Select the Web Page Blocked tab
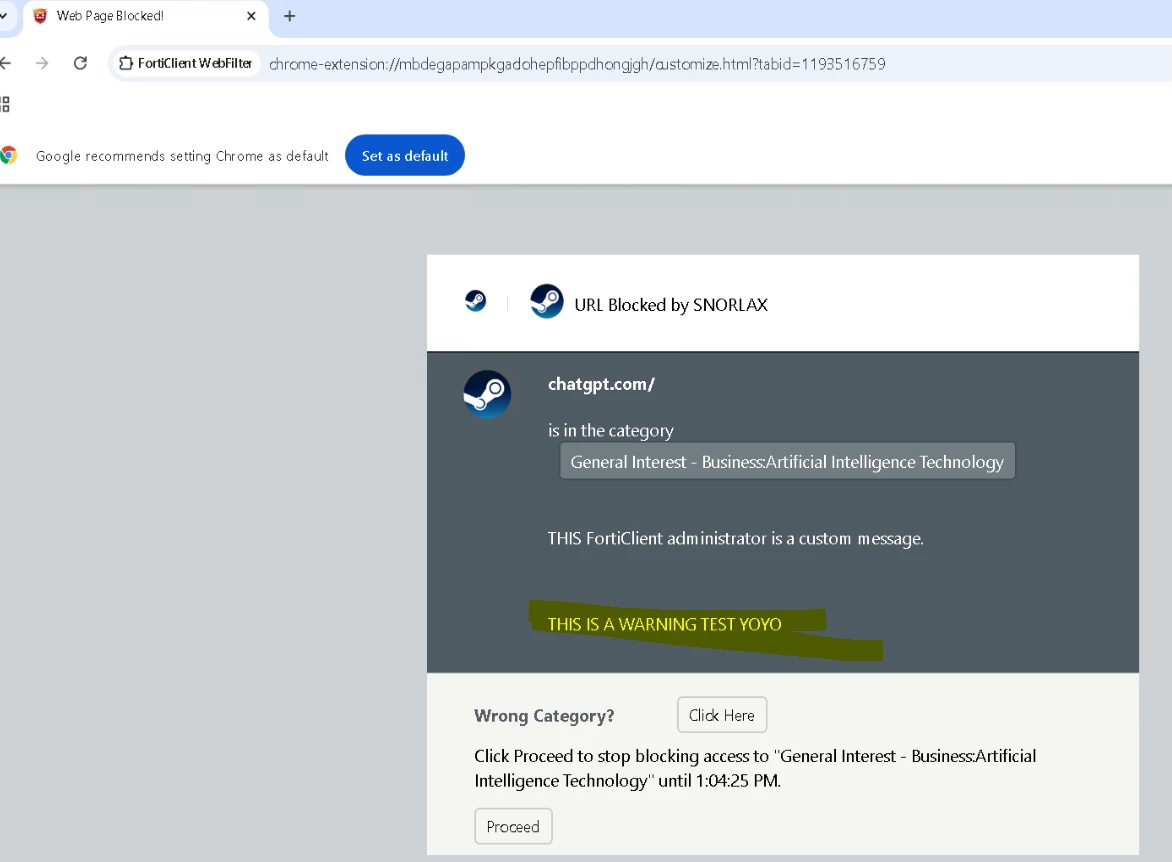The image size is (1172, 862). [146, 16]
